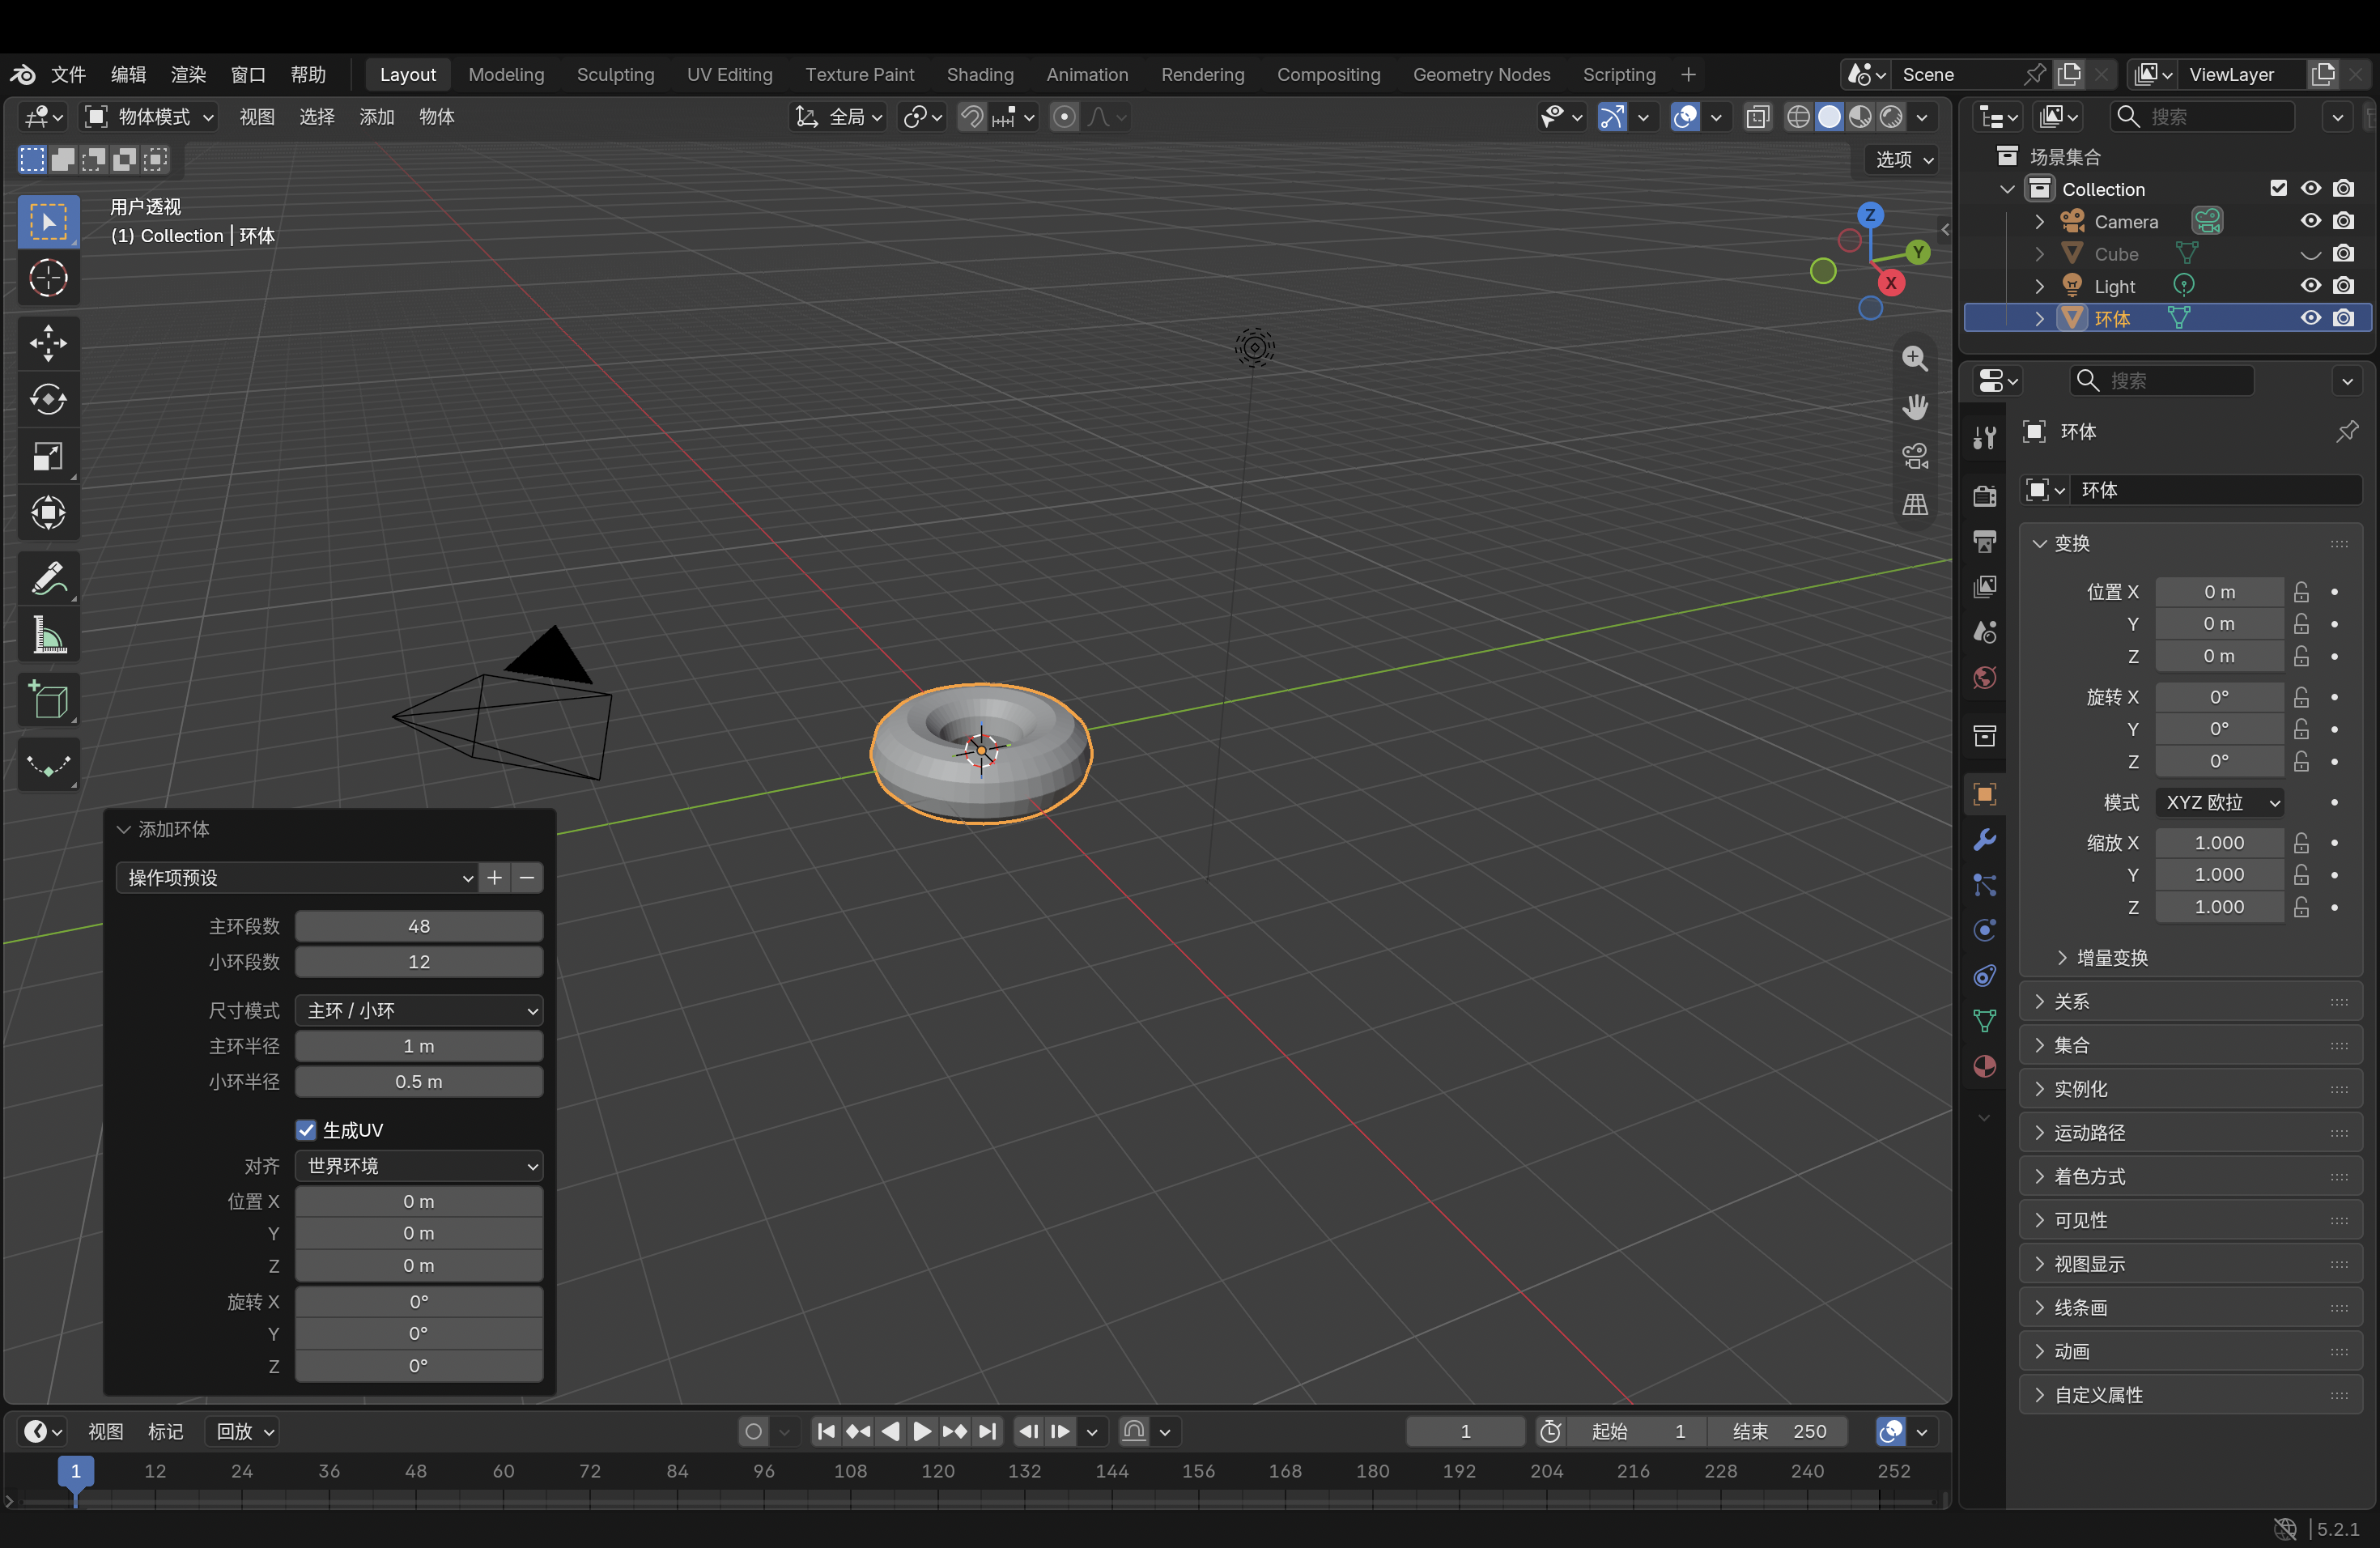Open the View Layer properties tab

pyautogui.click(x=1984, y=587)
